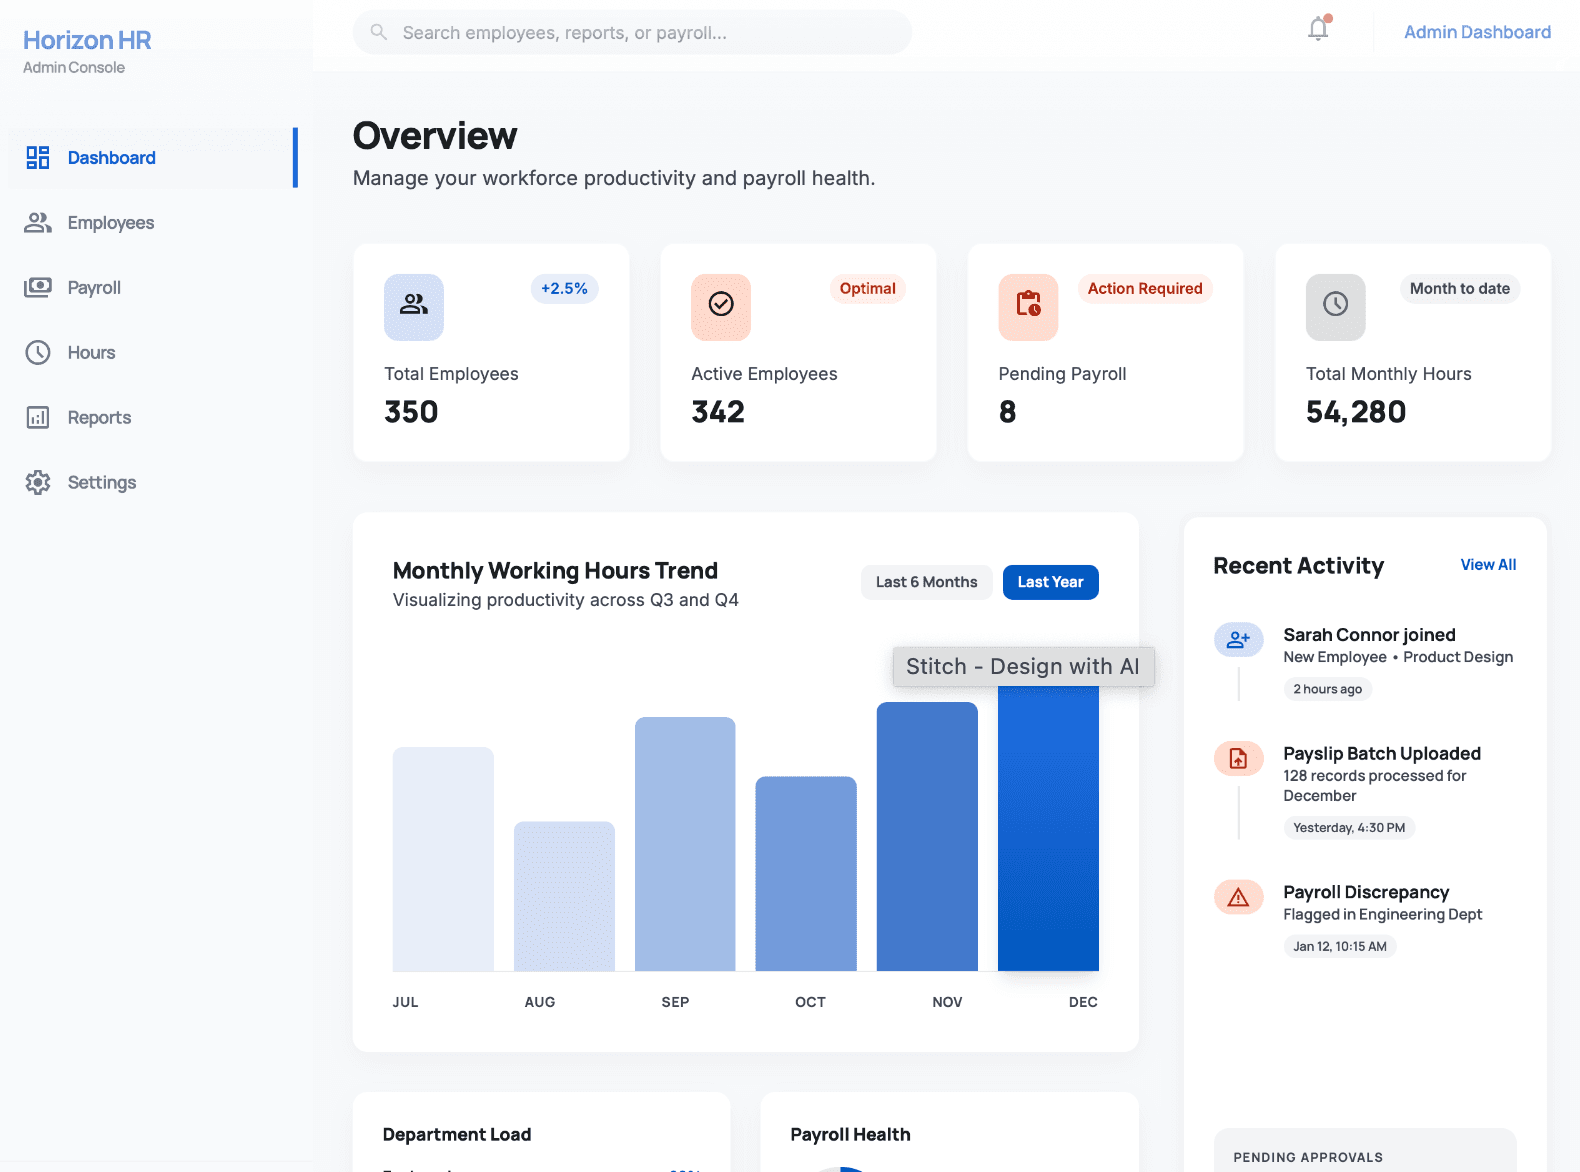Click the Settings gear icon in sidebar

point(38,482)
